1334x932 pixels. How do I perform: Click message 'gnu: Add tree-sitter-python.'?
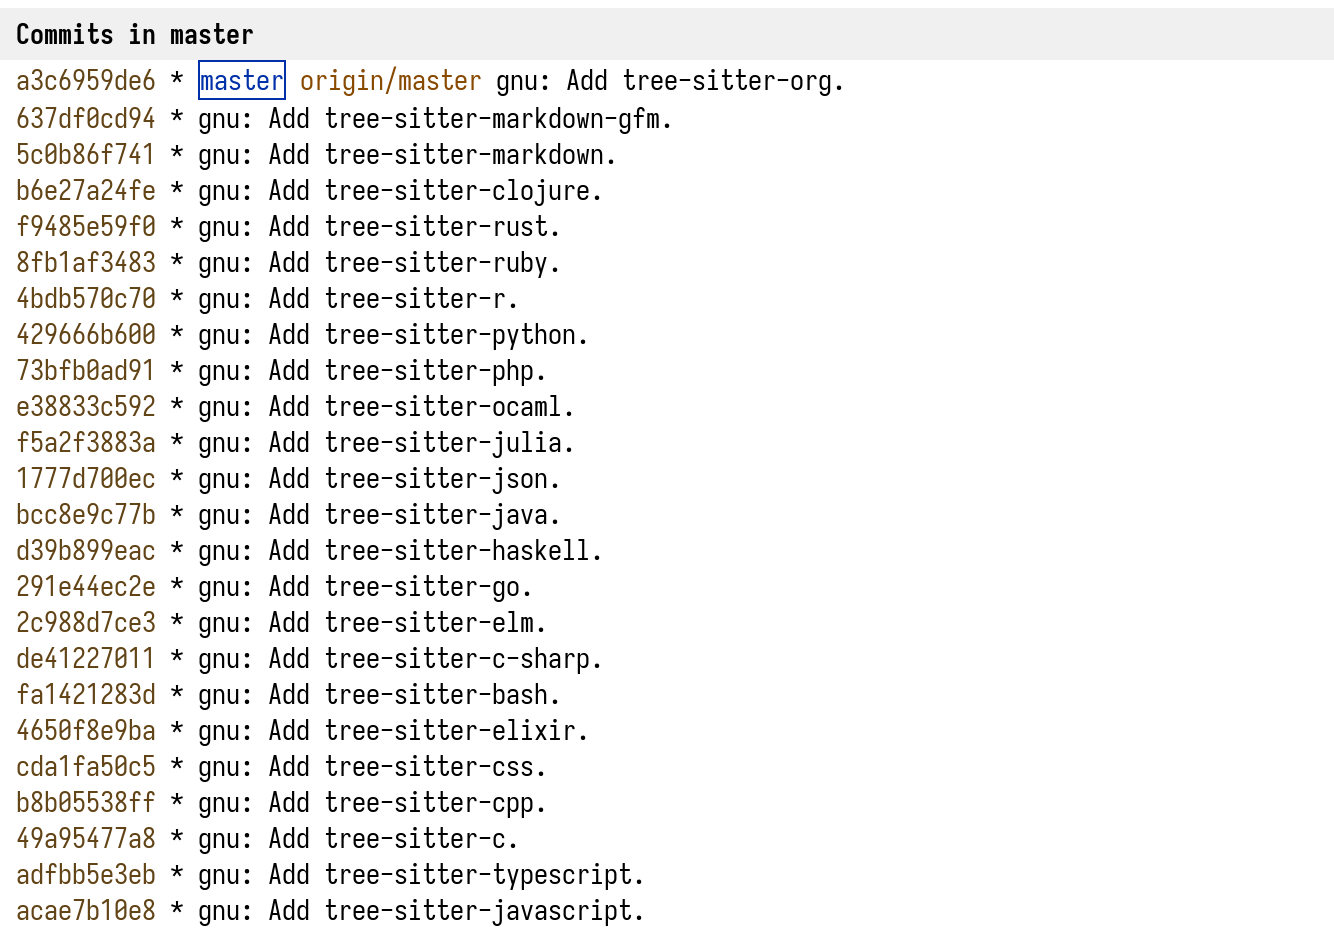point(393,335)
